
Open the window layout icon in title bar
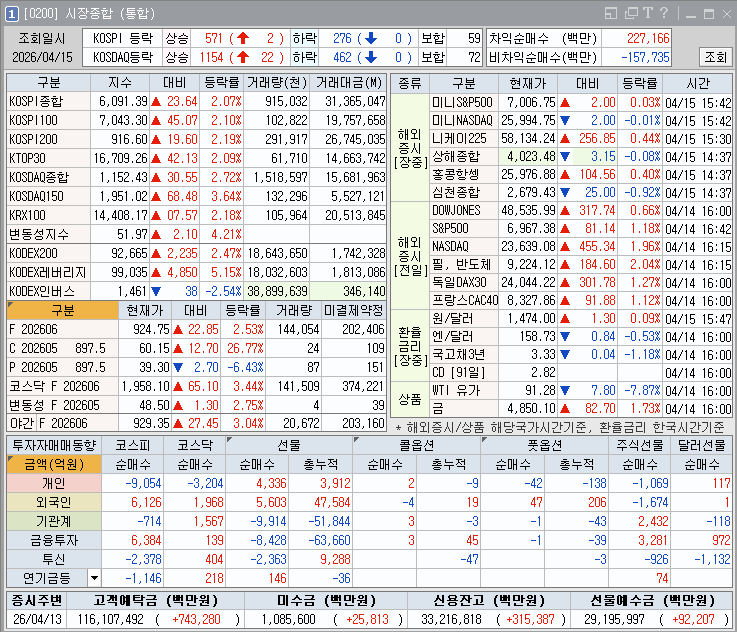click(x=610, y=14)
